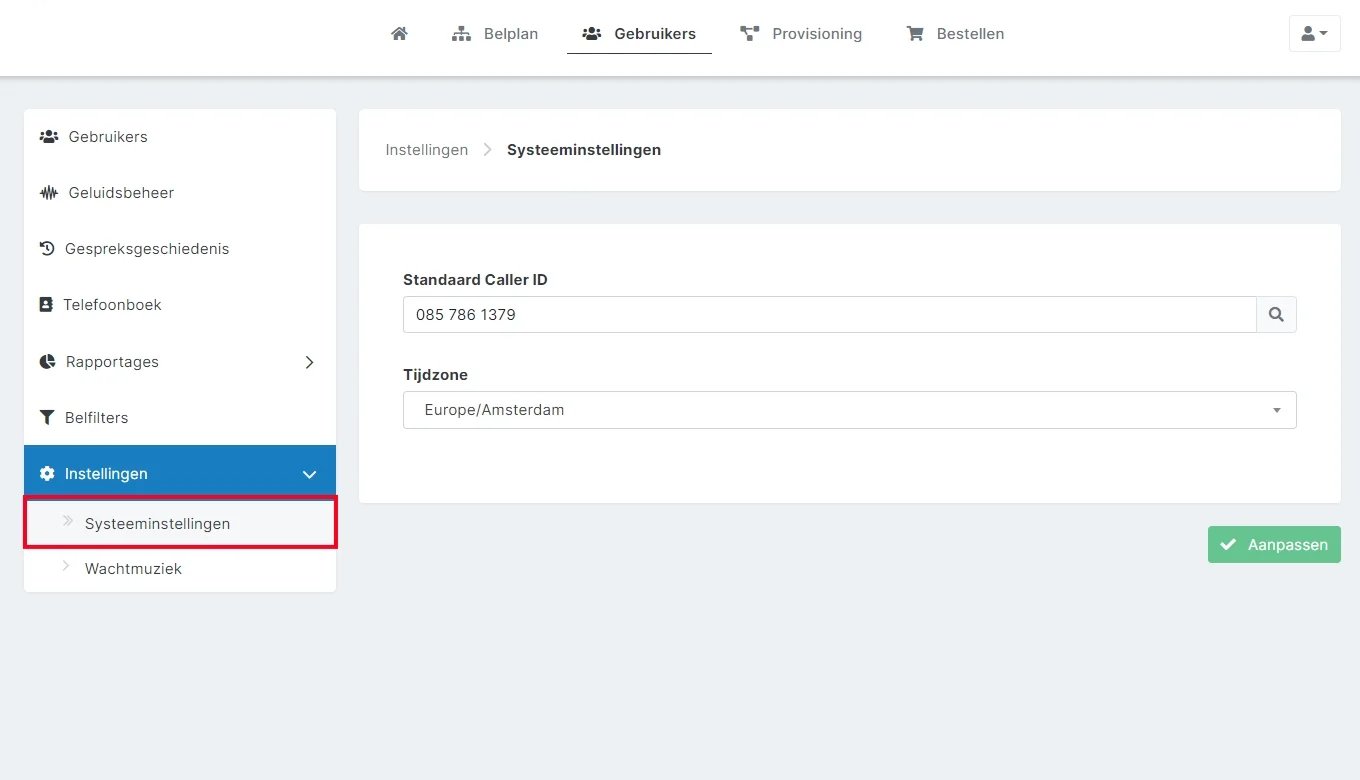Open the Gebruikers tab in top bar

[x=639, y=34]
